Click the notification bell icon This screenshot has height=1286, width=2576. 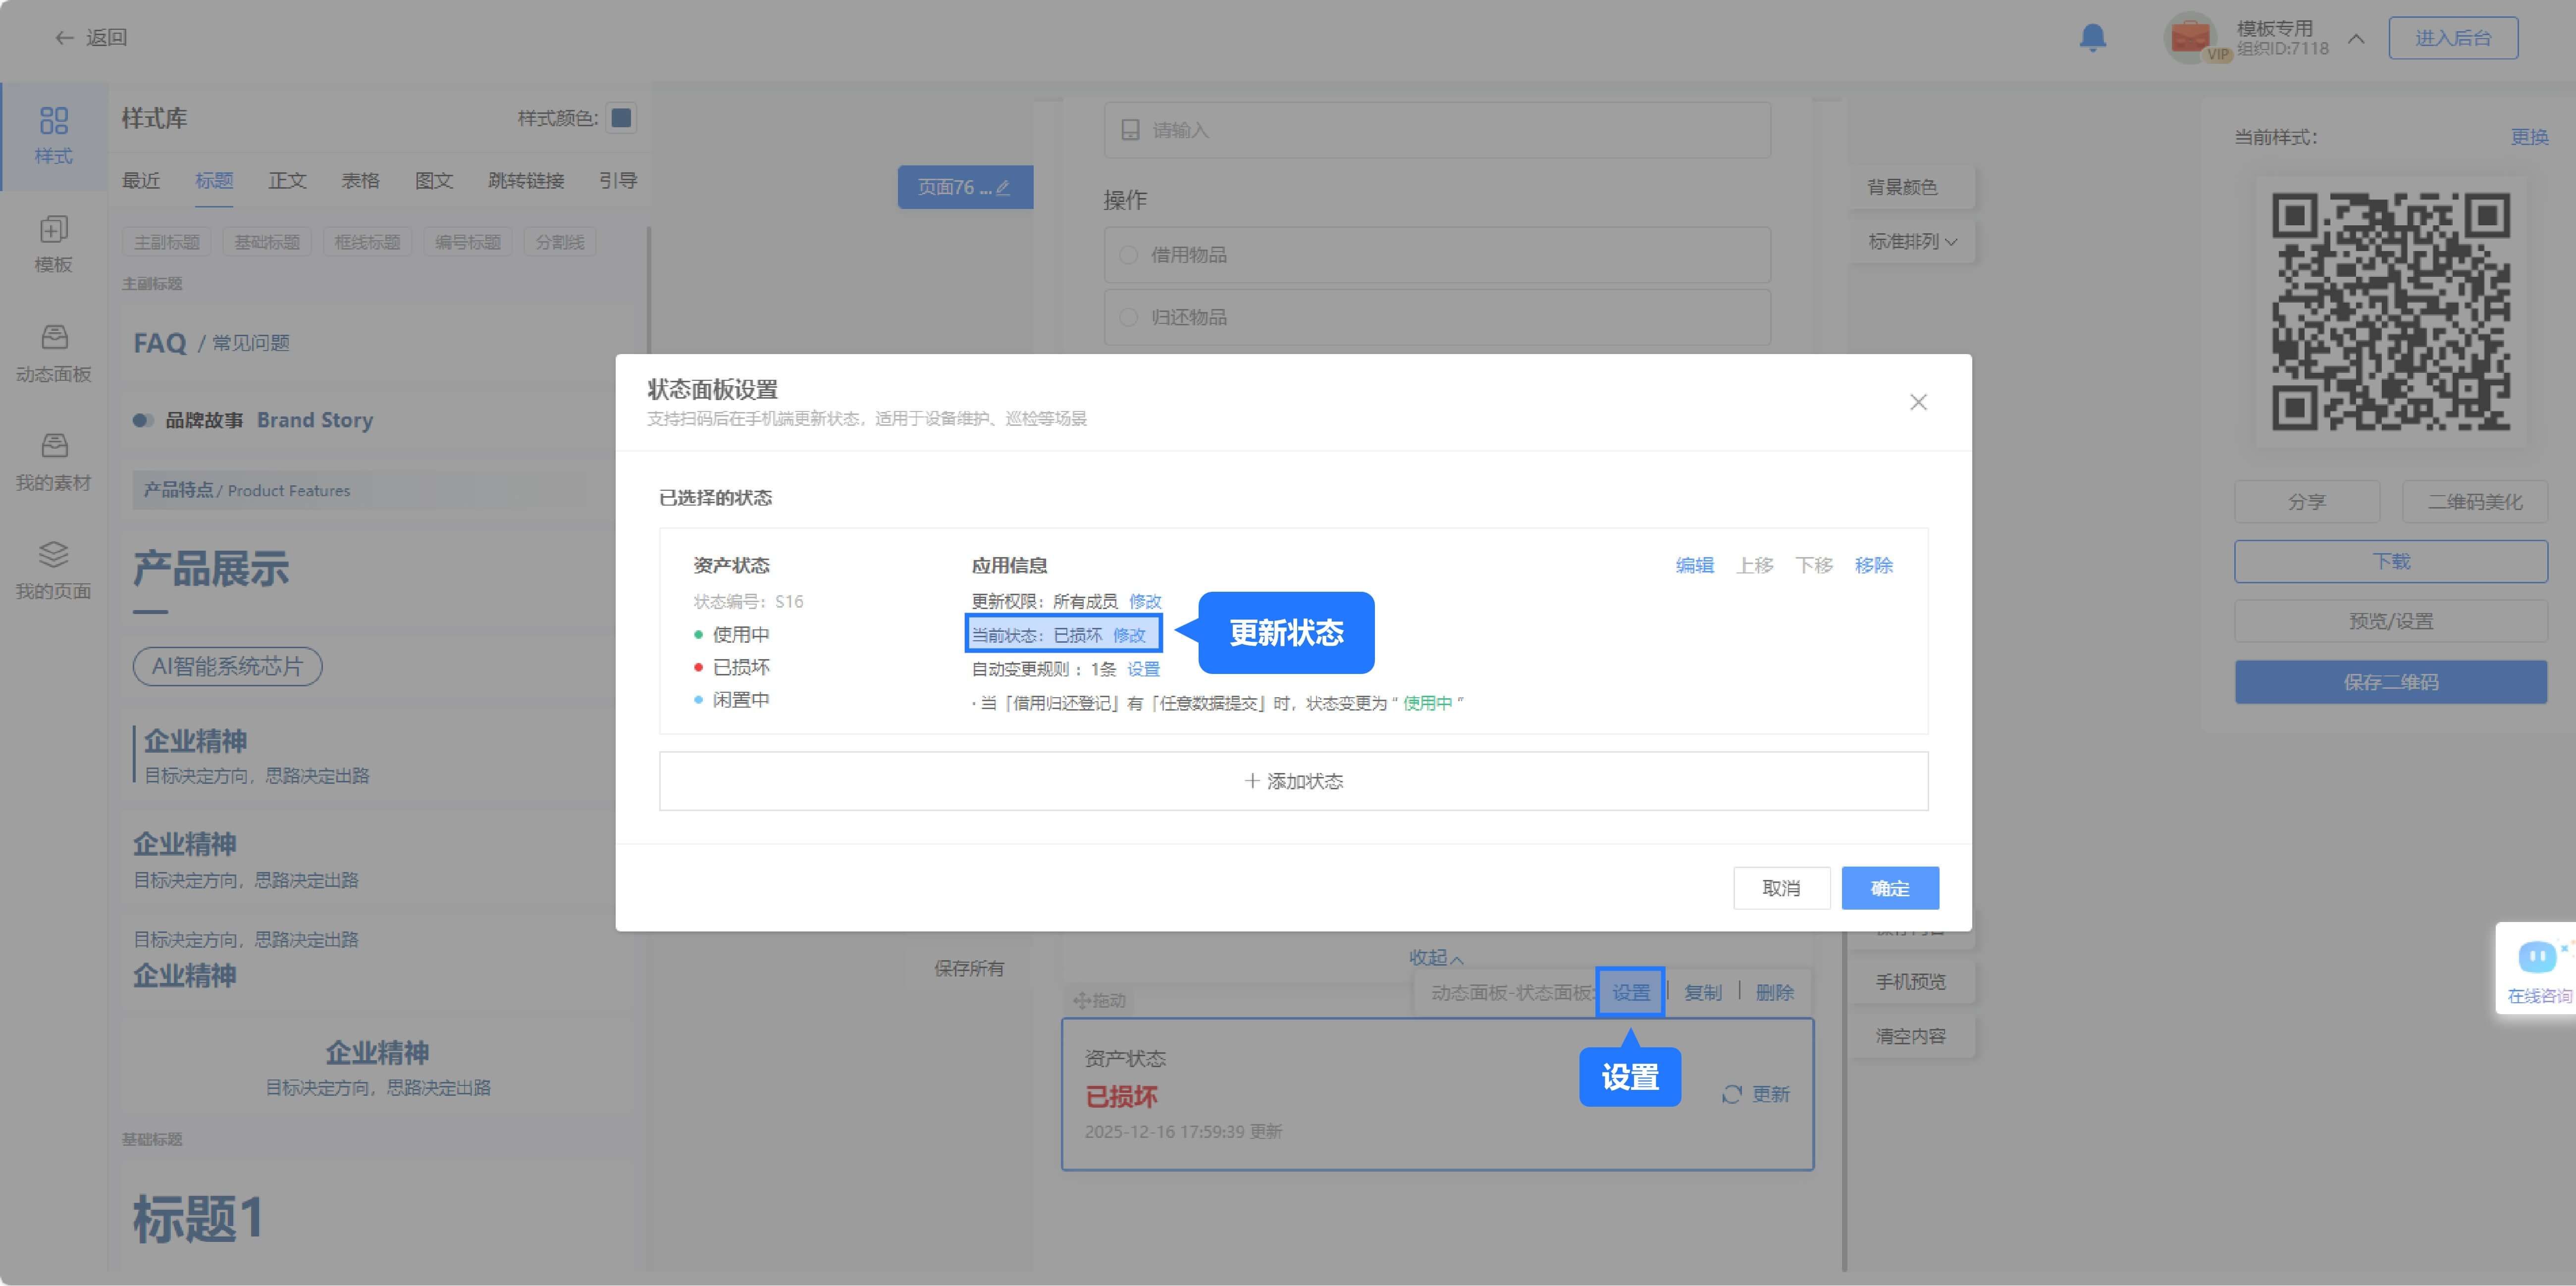click(2092, 38)
